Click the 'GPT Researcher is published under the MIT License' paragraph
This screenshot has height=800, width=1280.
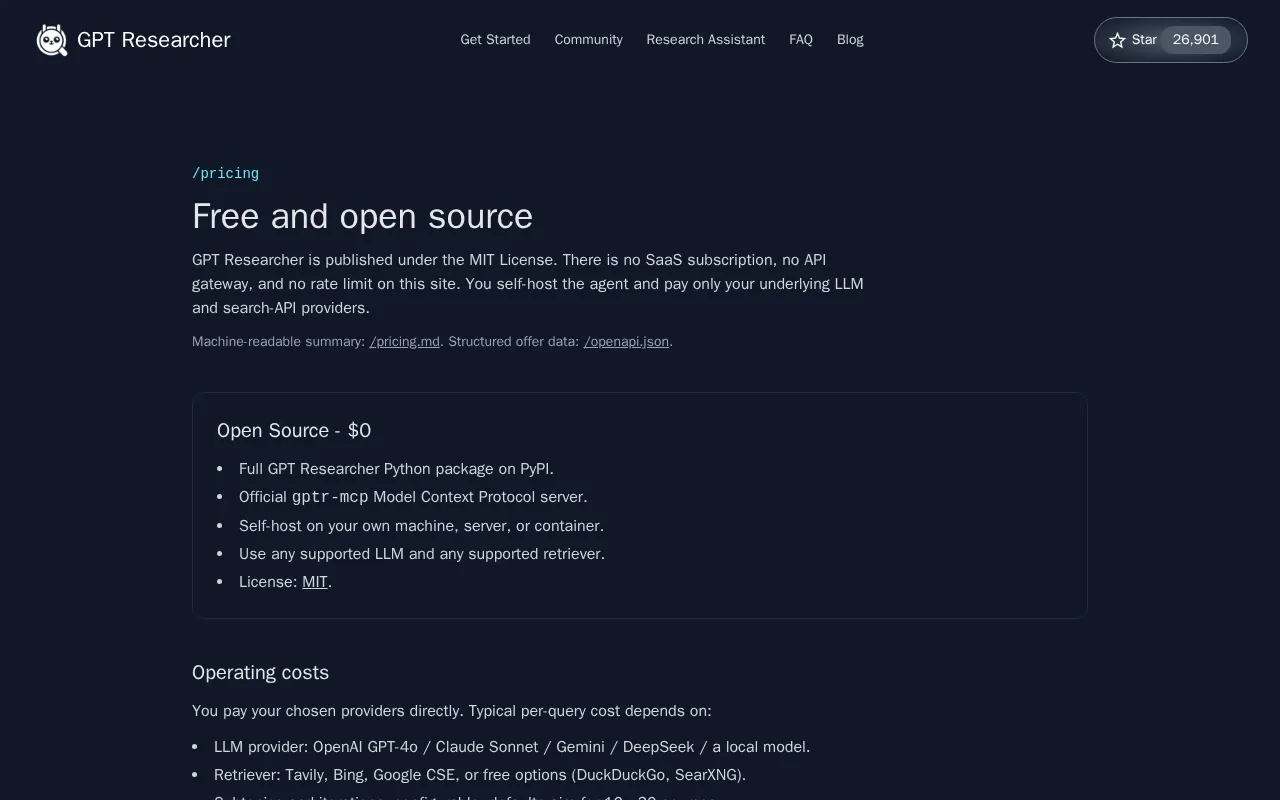tap(528, 284)
